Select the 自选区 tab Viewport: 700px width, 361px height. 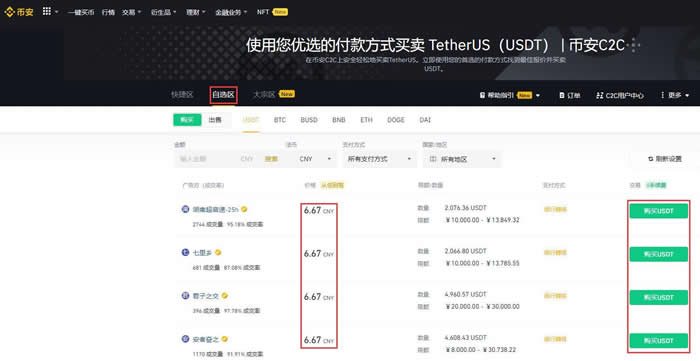point(223,95)
